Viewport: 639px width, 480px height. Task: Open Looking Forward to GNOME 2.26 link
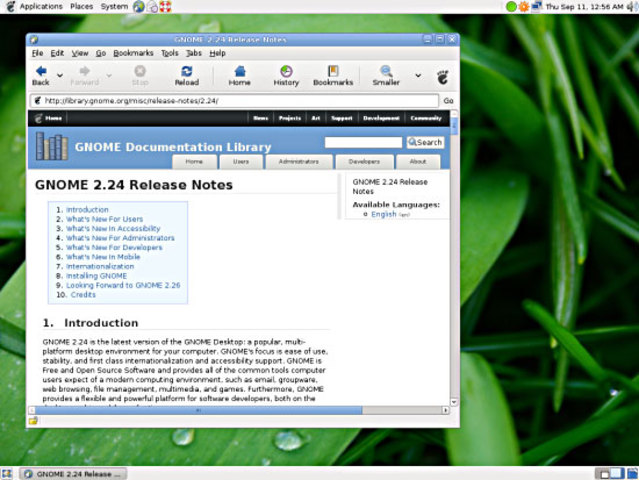click(x=123, y=285)
